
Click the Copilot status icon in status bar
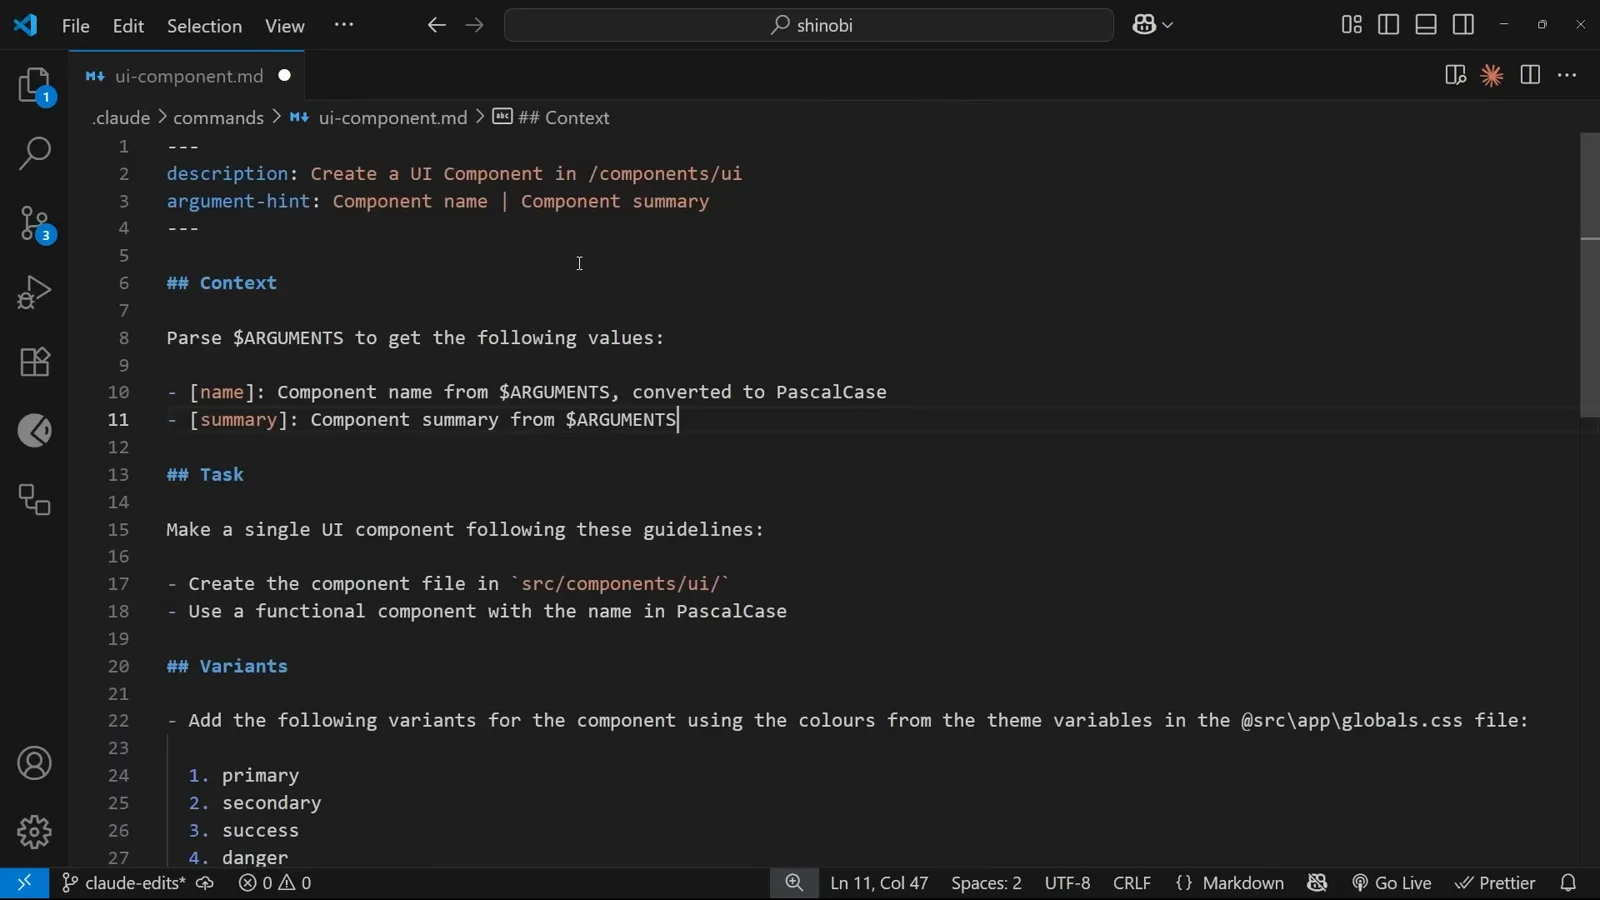pos(1317,883)
